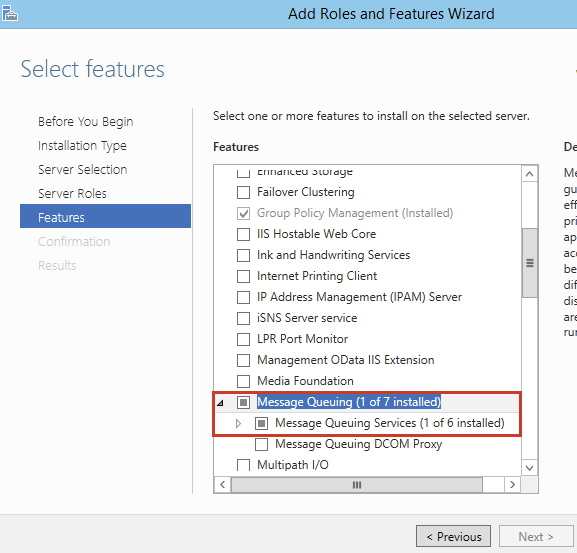Open the Installation Type step
This screenshot has width=577, height=553.
click(x=82, y=146)
